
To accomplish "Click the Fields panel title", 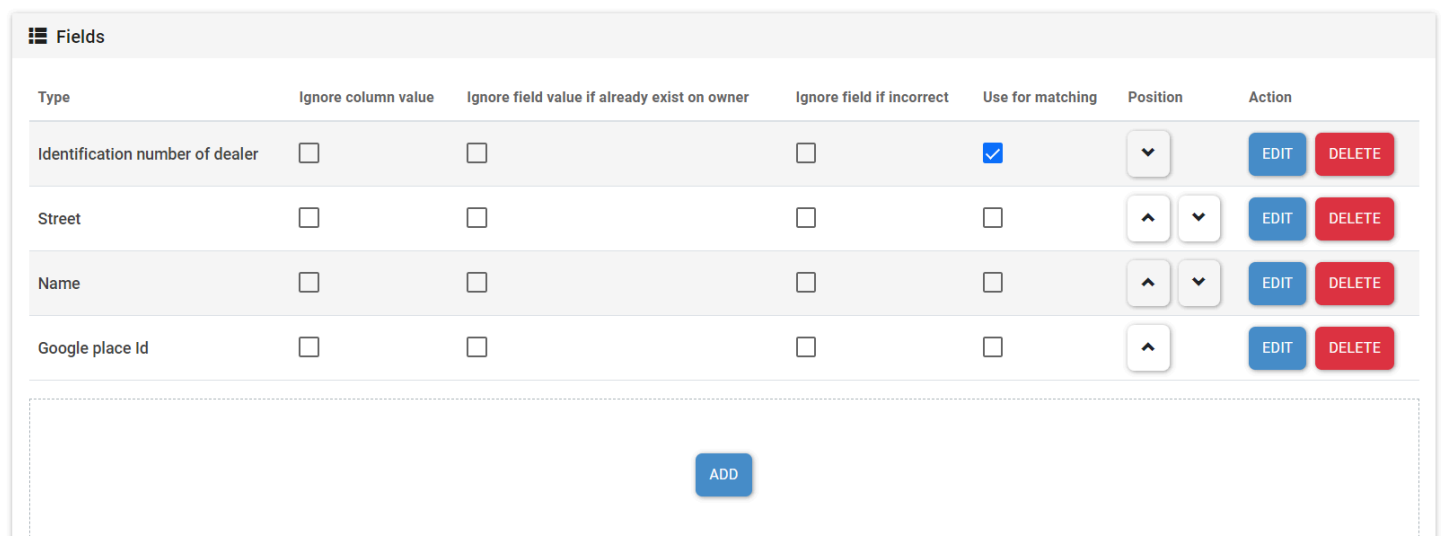I will pyautogui.click(x=80, y=36).
